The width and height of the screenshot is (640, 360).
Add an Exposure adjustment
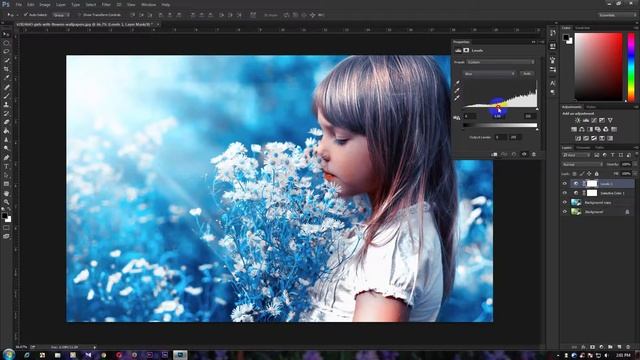pyautogui.click(x=602, y=120)
